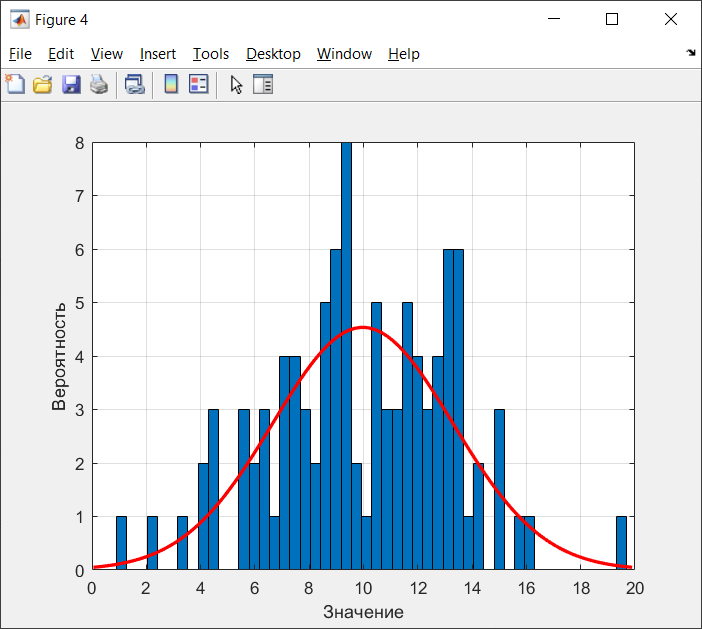Viewport: 702px width, 629px height.
Task: Insert a colorbar using the toolbar icon
Action: (171, 84)
